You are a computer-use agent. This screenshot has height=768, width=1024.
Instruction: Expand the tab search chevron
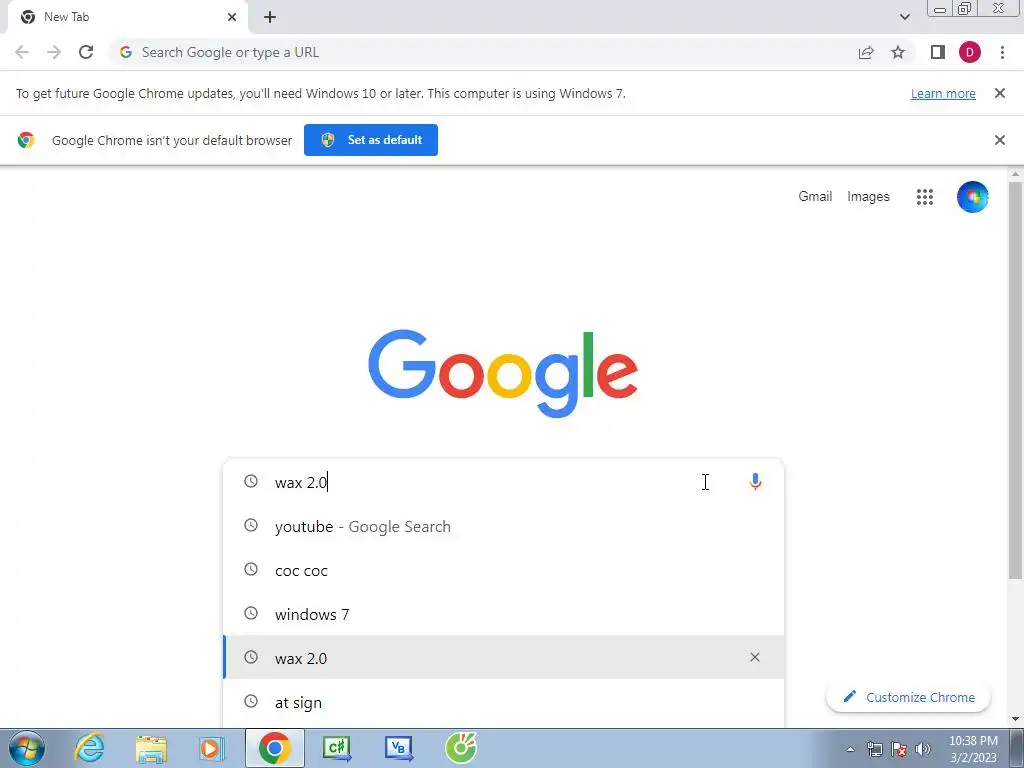click(904, 17)
